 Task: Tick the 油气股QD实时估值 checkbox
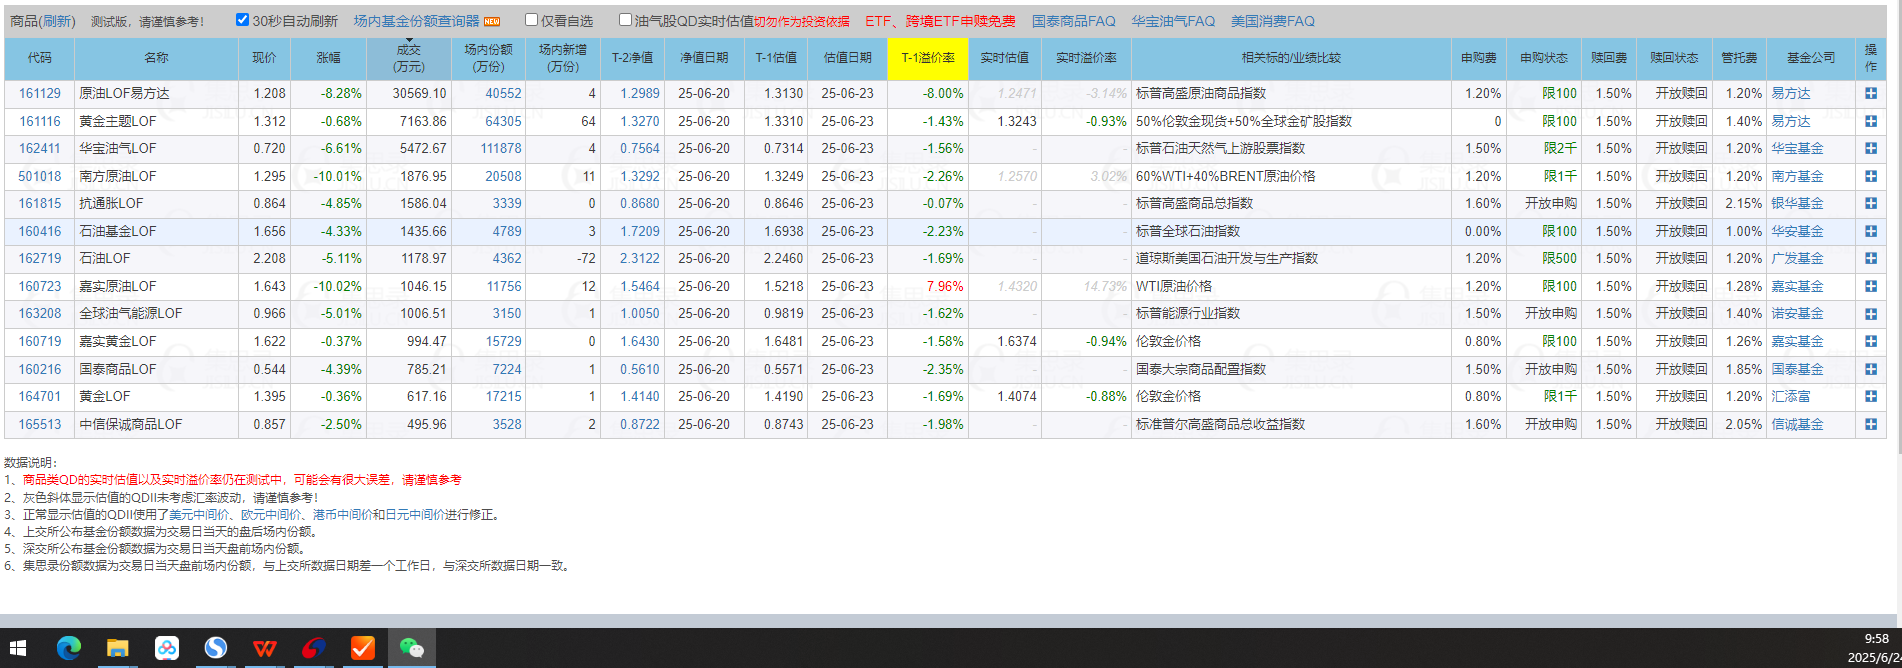pos(625,20)
